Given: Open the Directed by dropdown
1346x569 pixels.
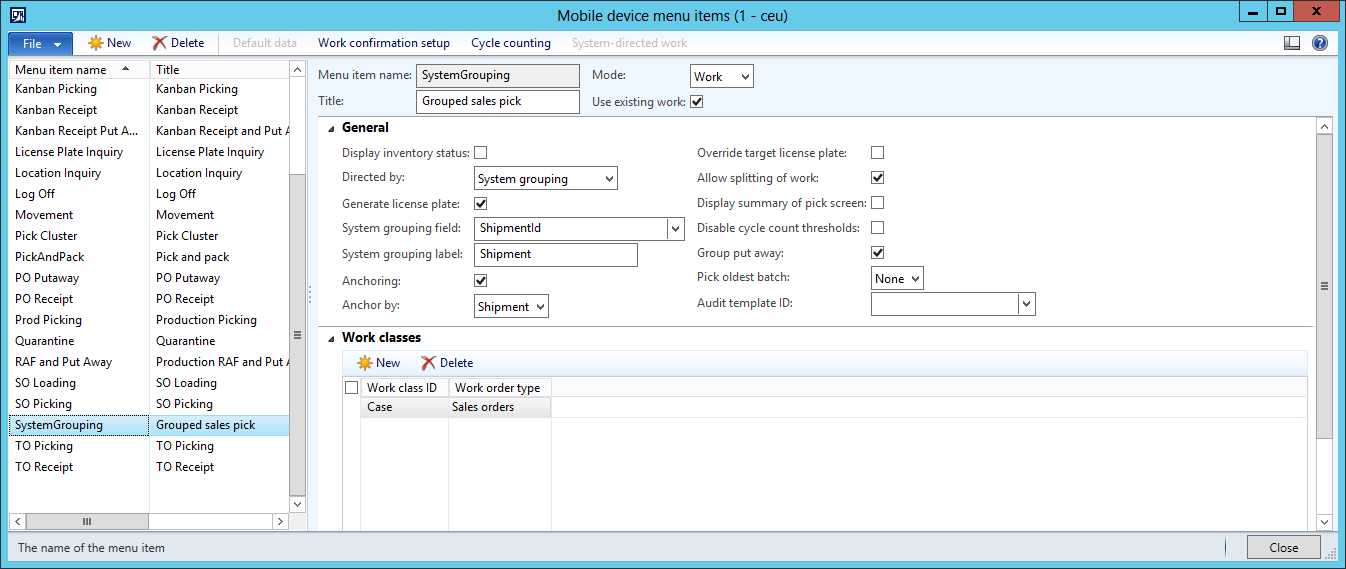Looking at the screenshot, I should [609, 179].
